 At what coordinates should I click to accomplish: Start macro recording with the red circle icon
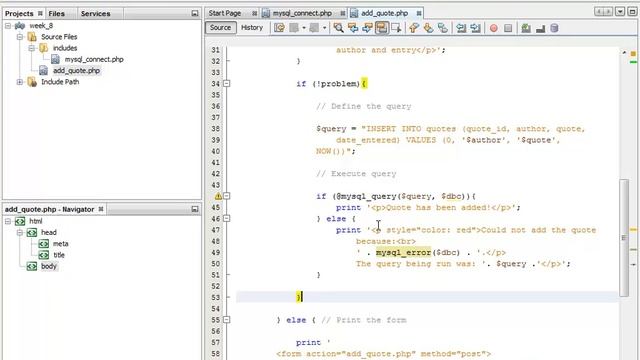tap(494, 28)
